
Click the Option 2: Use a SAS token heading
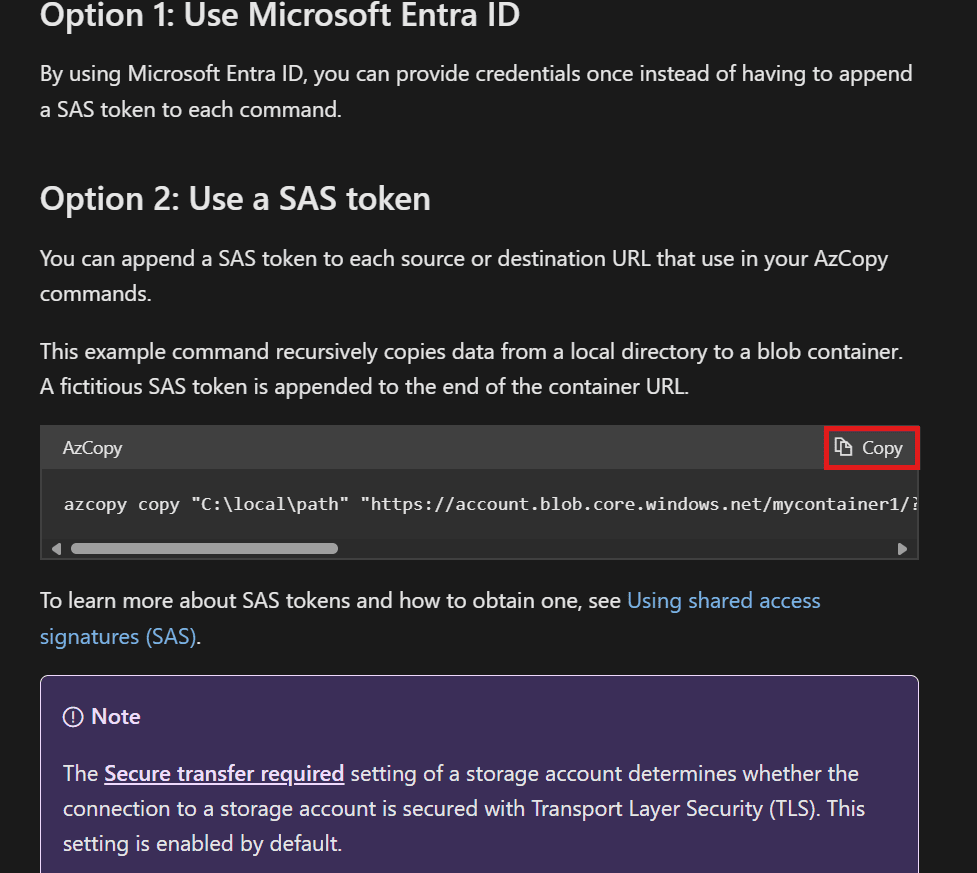tap(235, 199)
